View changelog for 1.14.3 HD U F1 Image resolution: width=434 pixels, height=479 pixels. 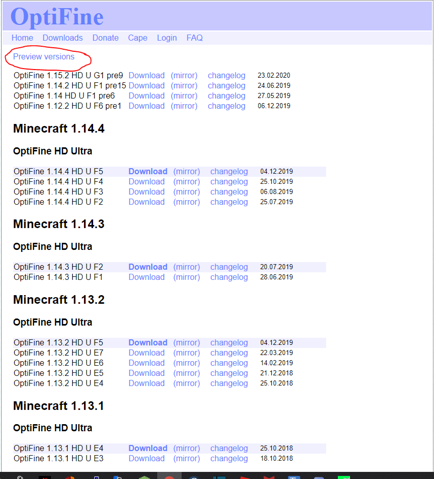[229, 278]
